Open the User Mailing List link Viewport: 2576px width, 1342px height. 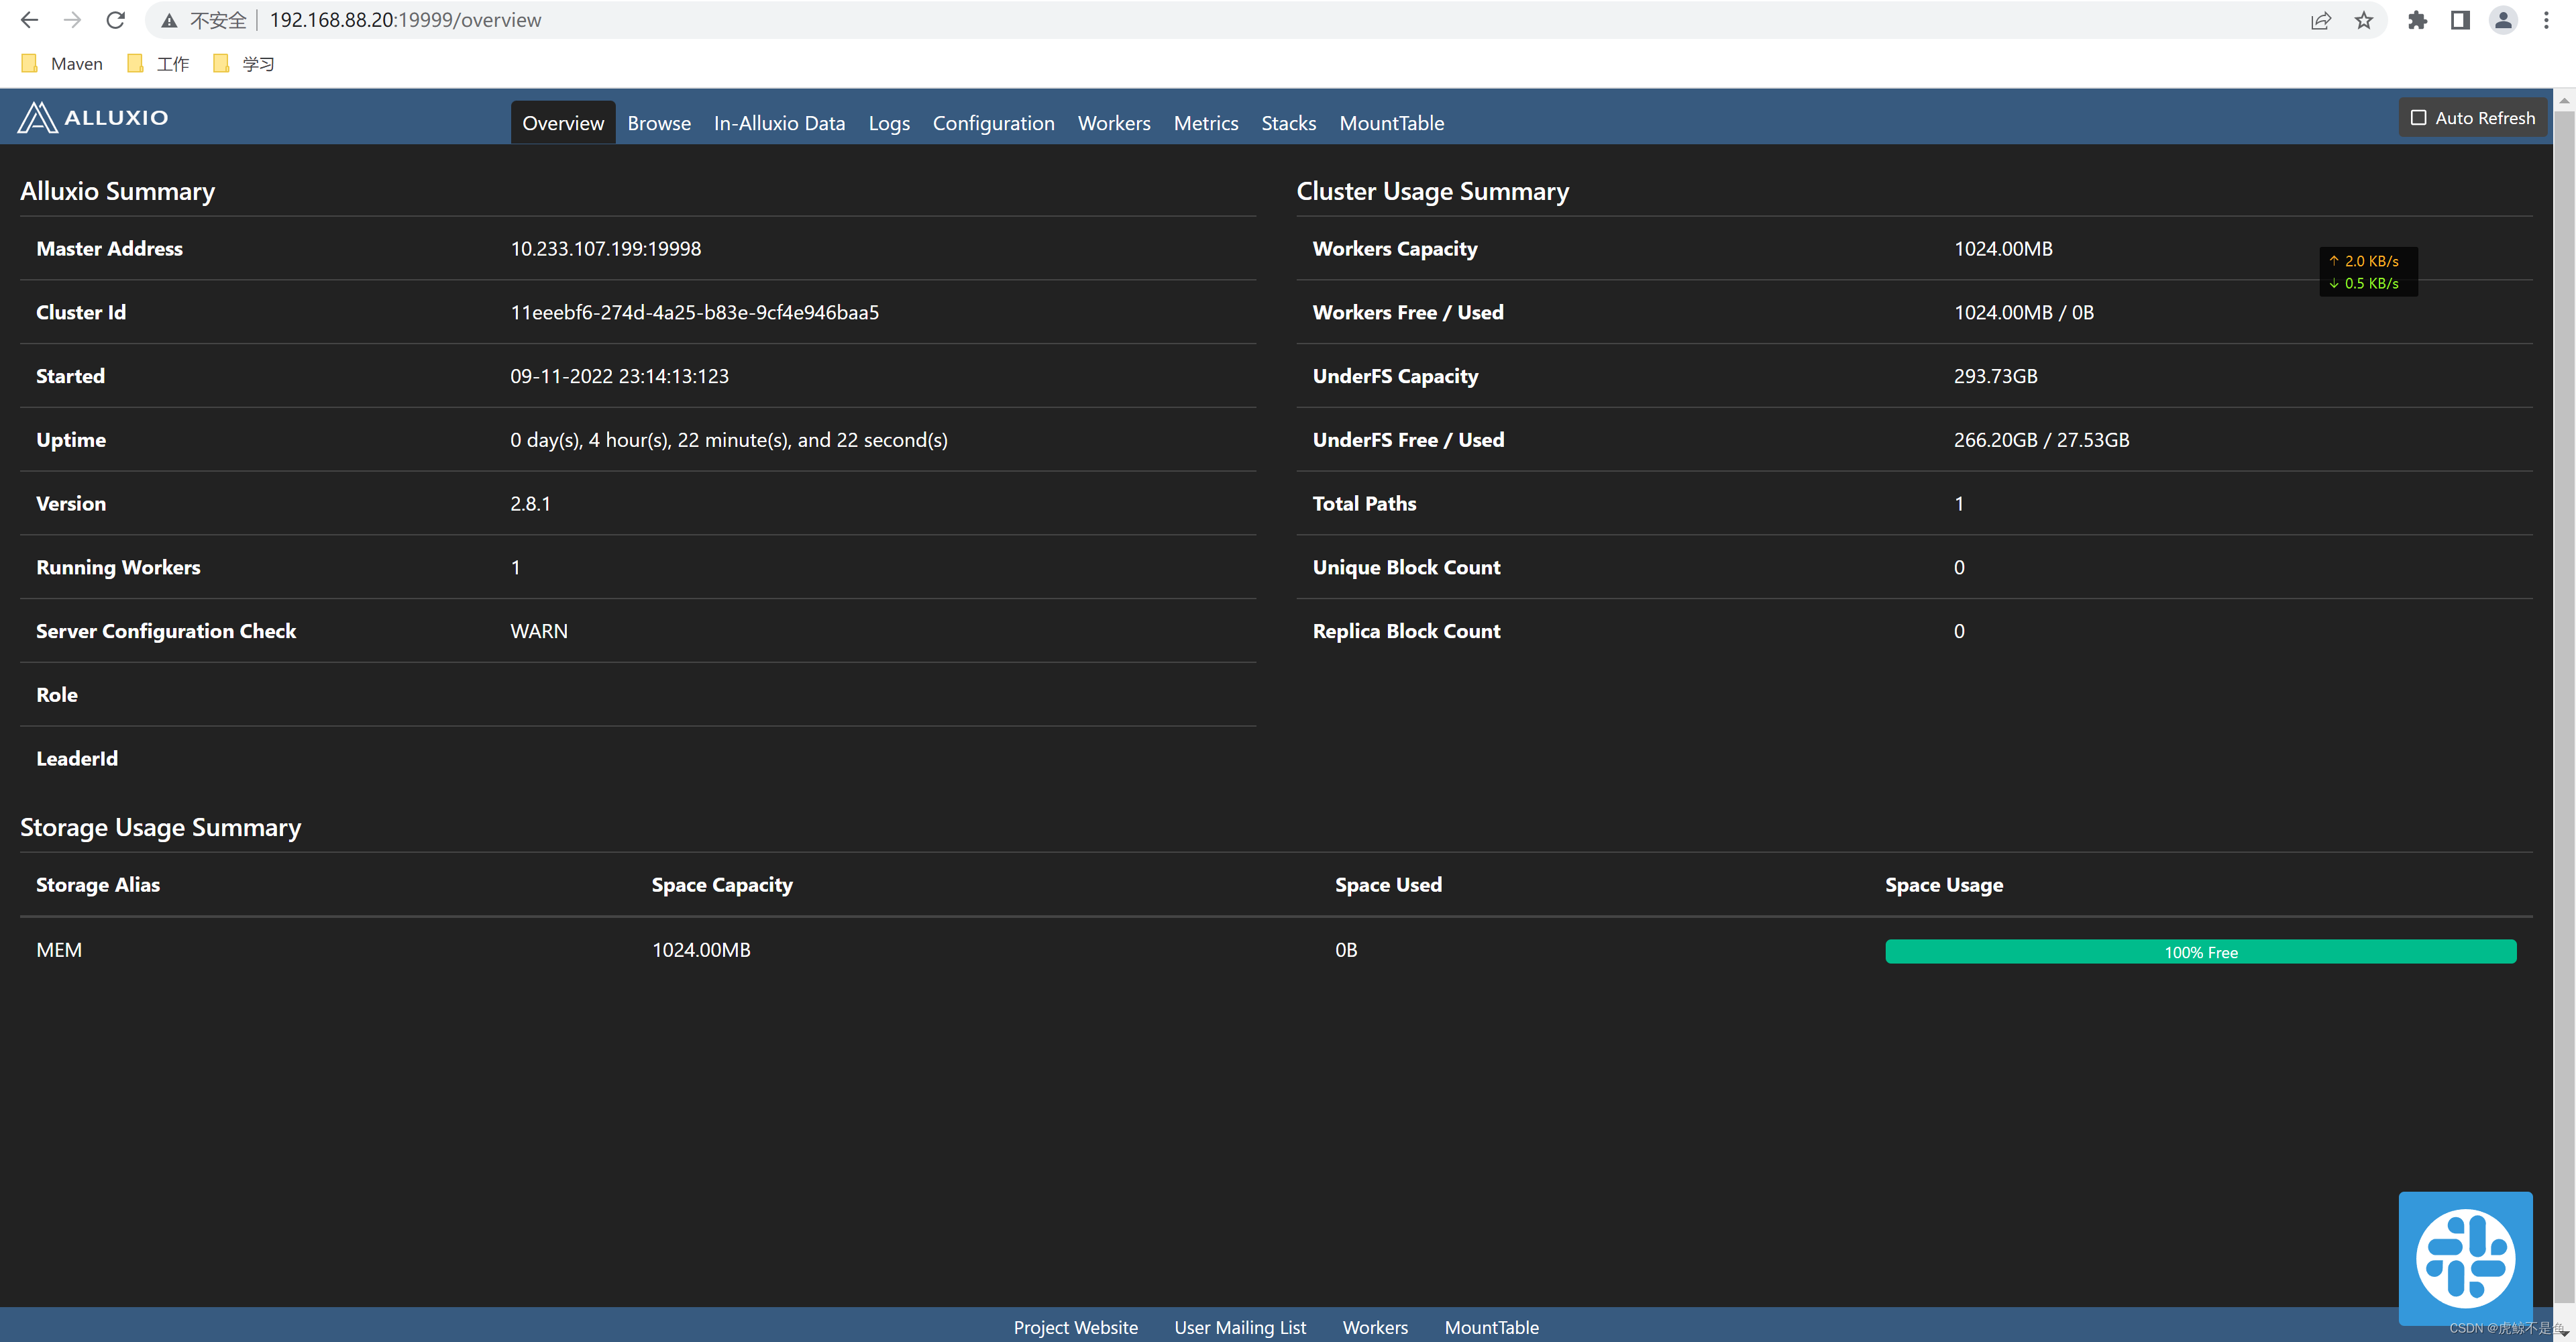[1239, 1327]
